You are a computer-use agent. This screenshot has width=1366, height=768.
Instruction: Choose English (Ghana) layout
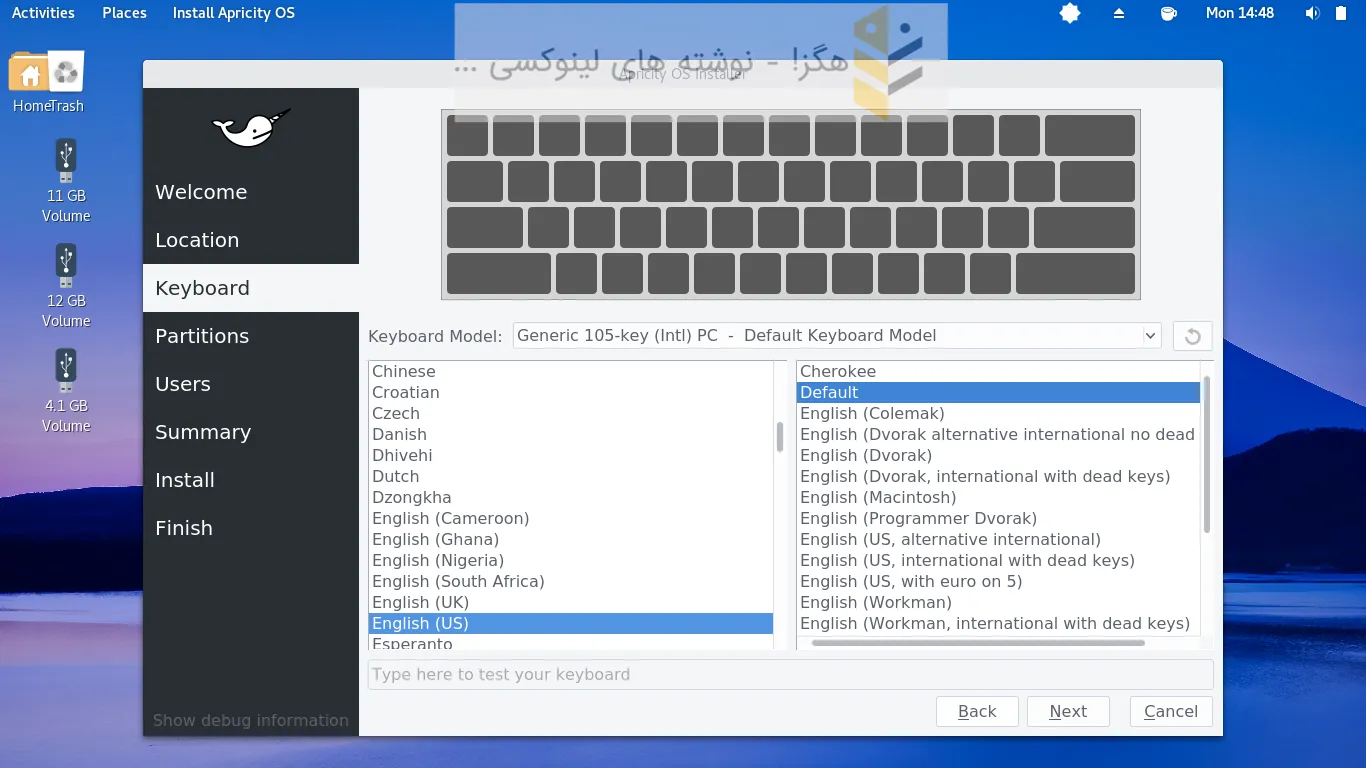point(570,539)
